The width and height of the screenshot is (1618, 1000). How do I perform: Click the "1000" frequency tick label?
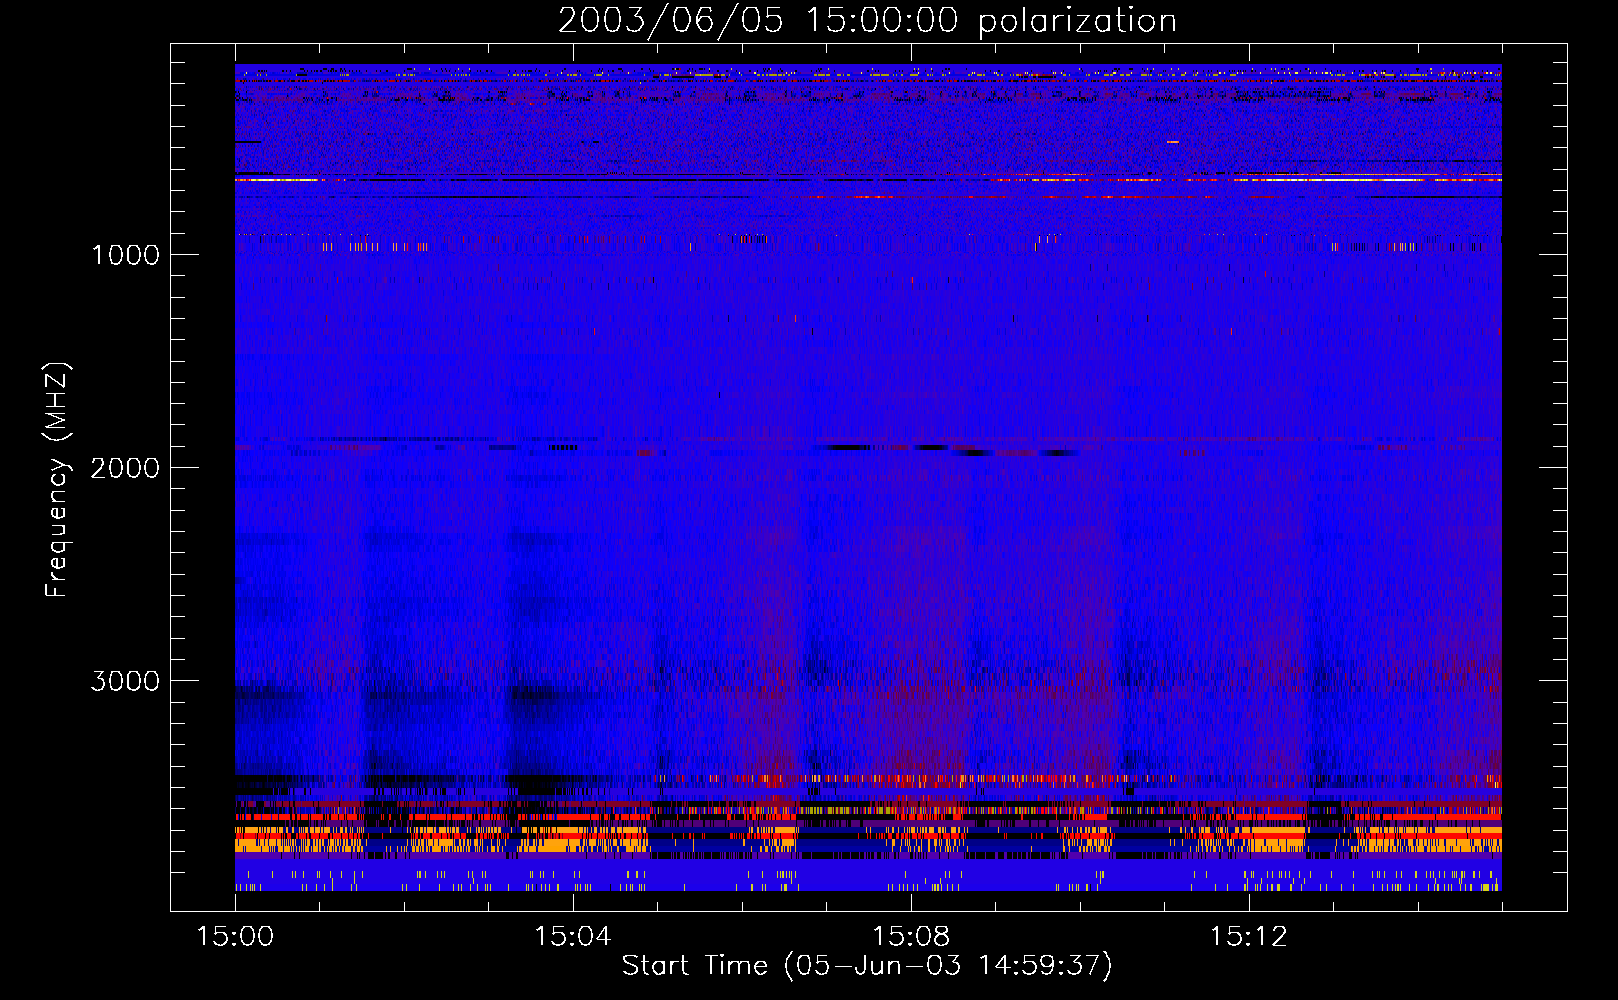click(125, 255)
